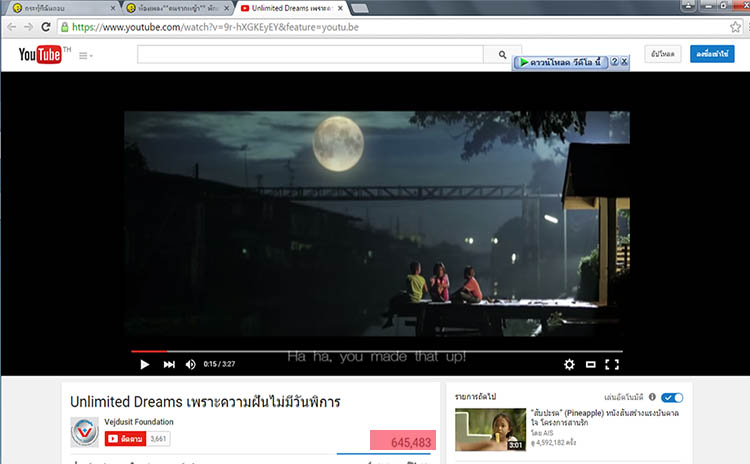Open video settings gear
This screenshot has height=464, width=750.
pyautogui.click(x=569, y=365)
